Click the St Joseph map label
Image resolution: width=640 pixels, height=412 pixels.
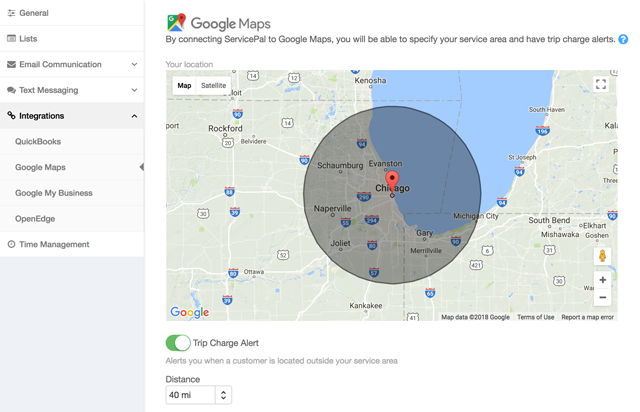point(522,157)
